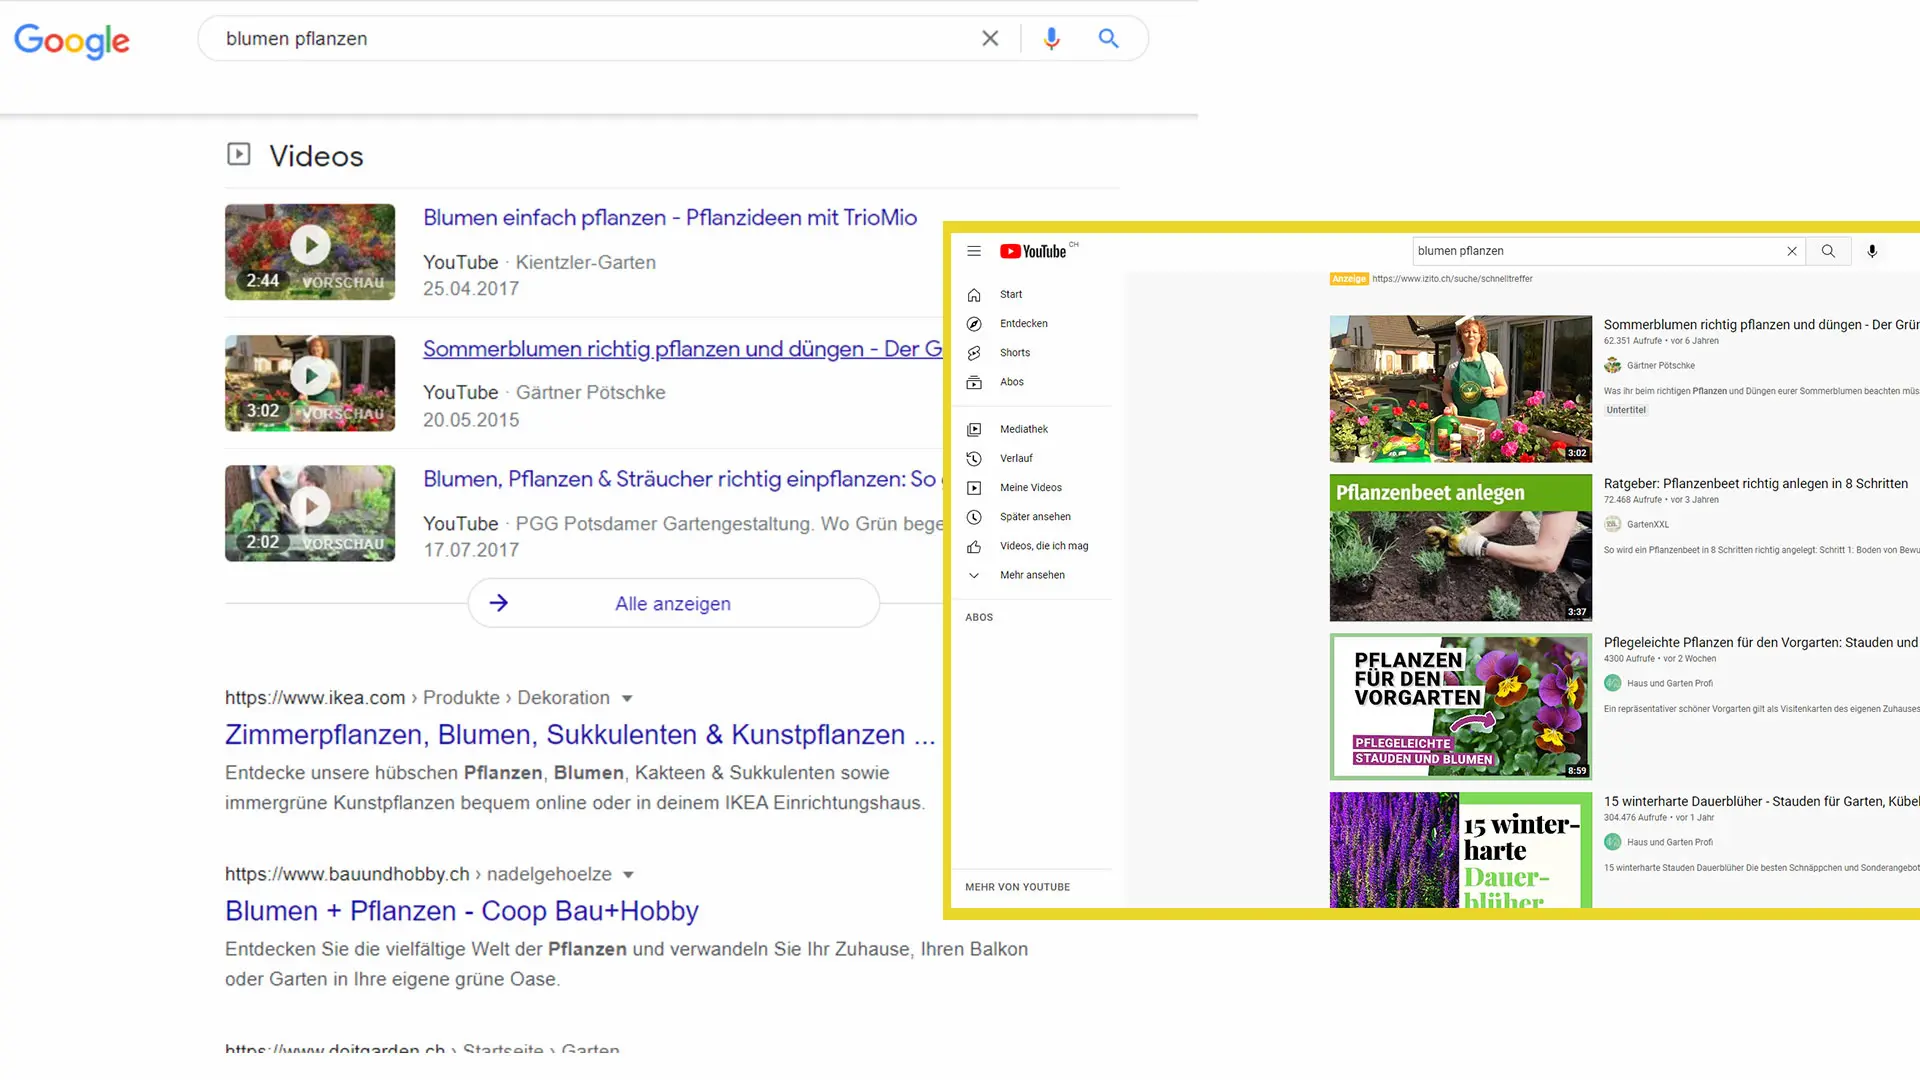The width and height of the screenshot is (1920, 1080).
Task: Start YouTube voice search microphone
Action: click(x=1872, y=251)
